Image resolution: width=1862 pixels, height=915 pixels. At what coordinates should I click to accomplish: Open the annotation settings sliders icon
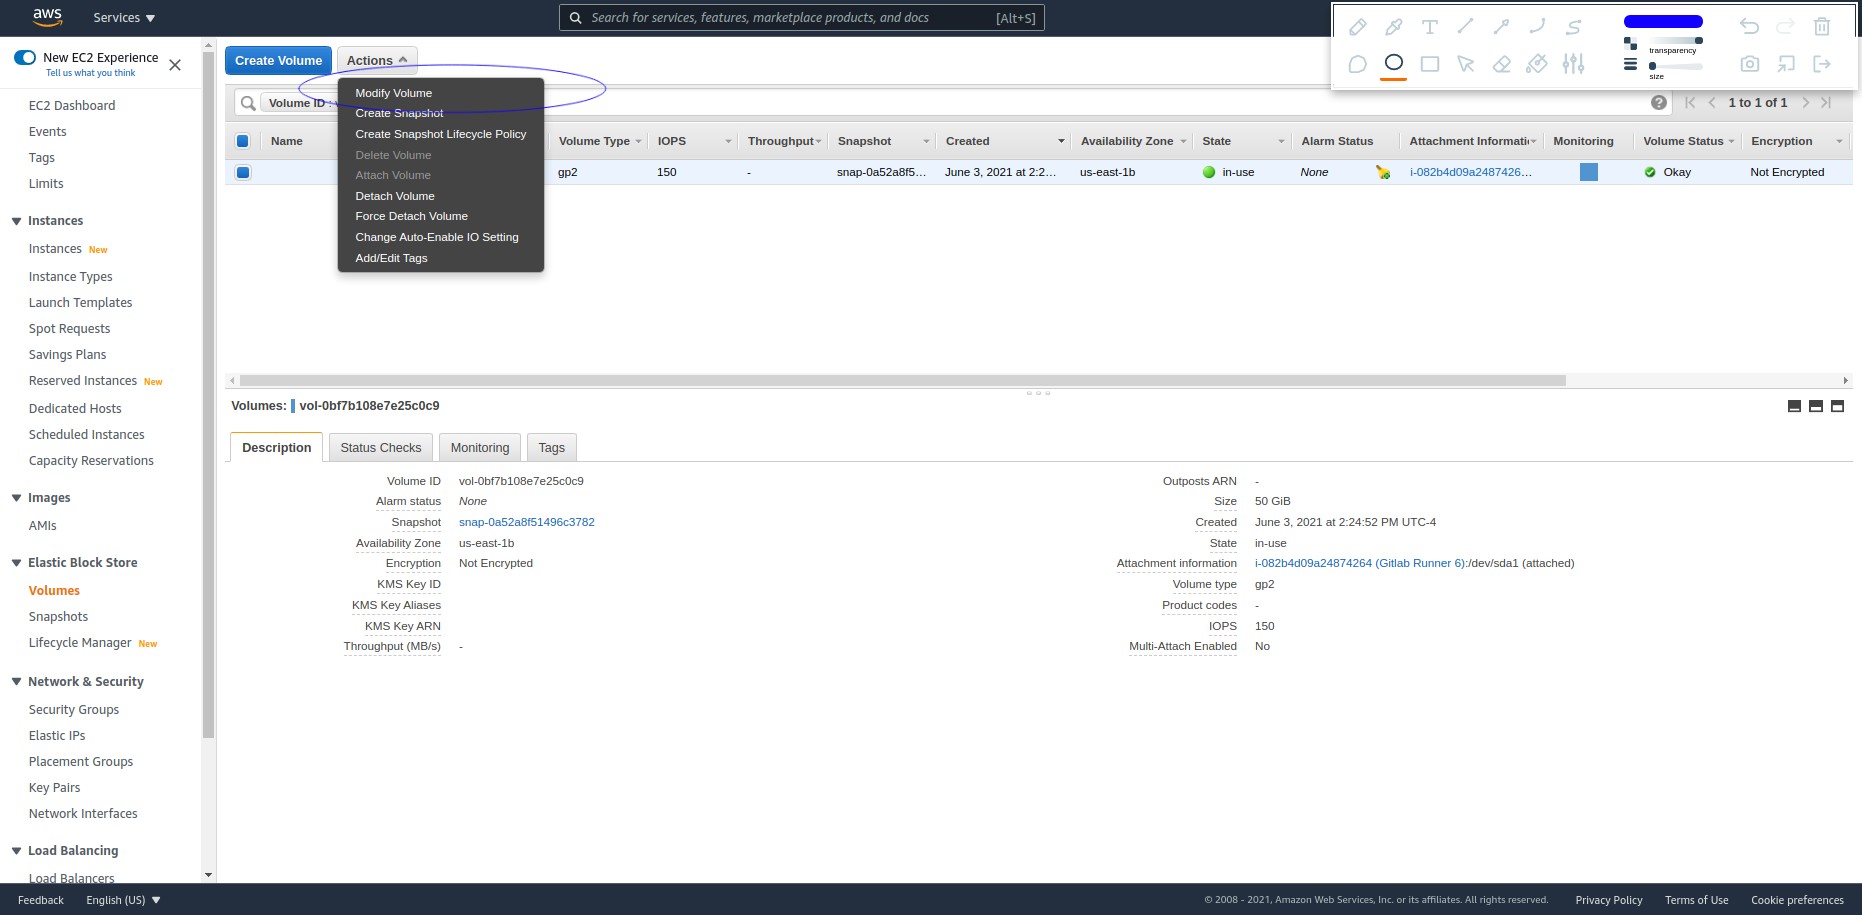pos(1573,64)
